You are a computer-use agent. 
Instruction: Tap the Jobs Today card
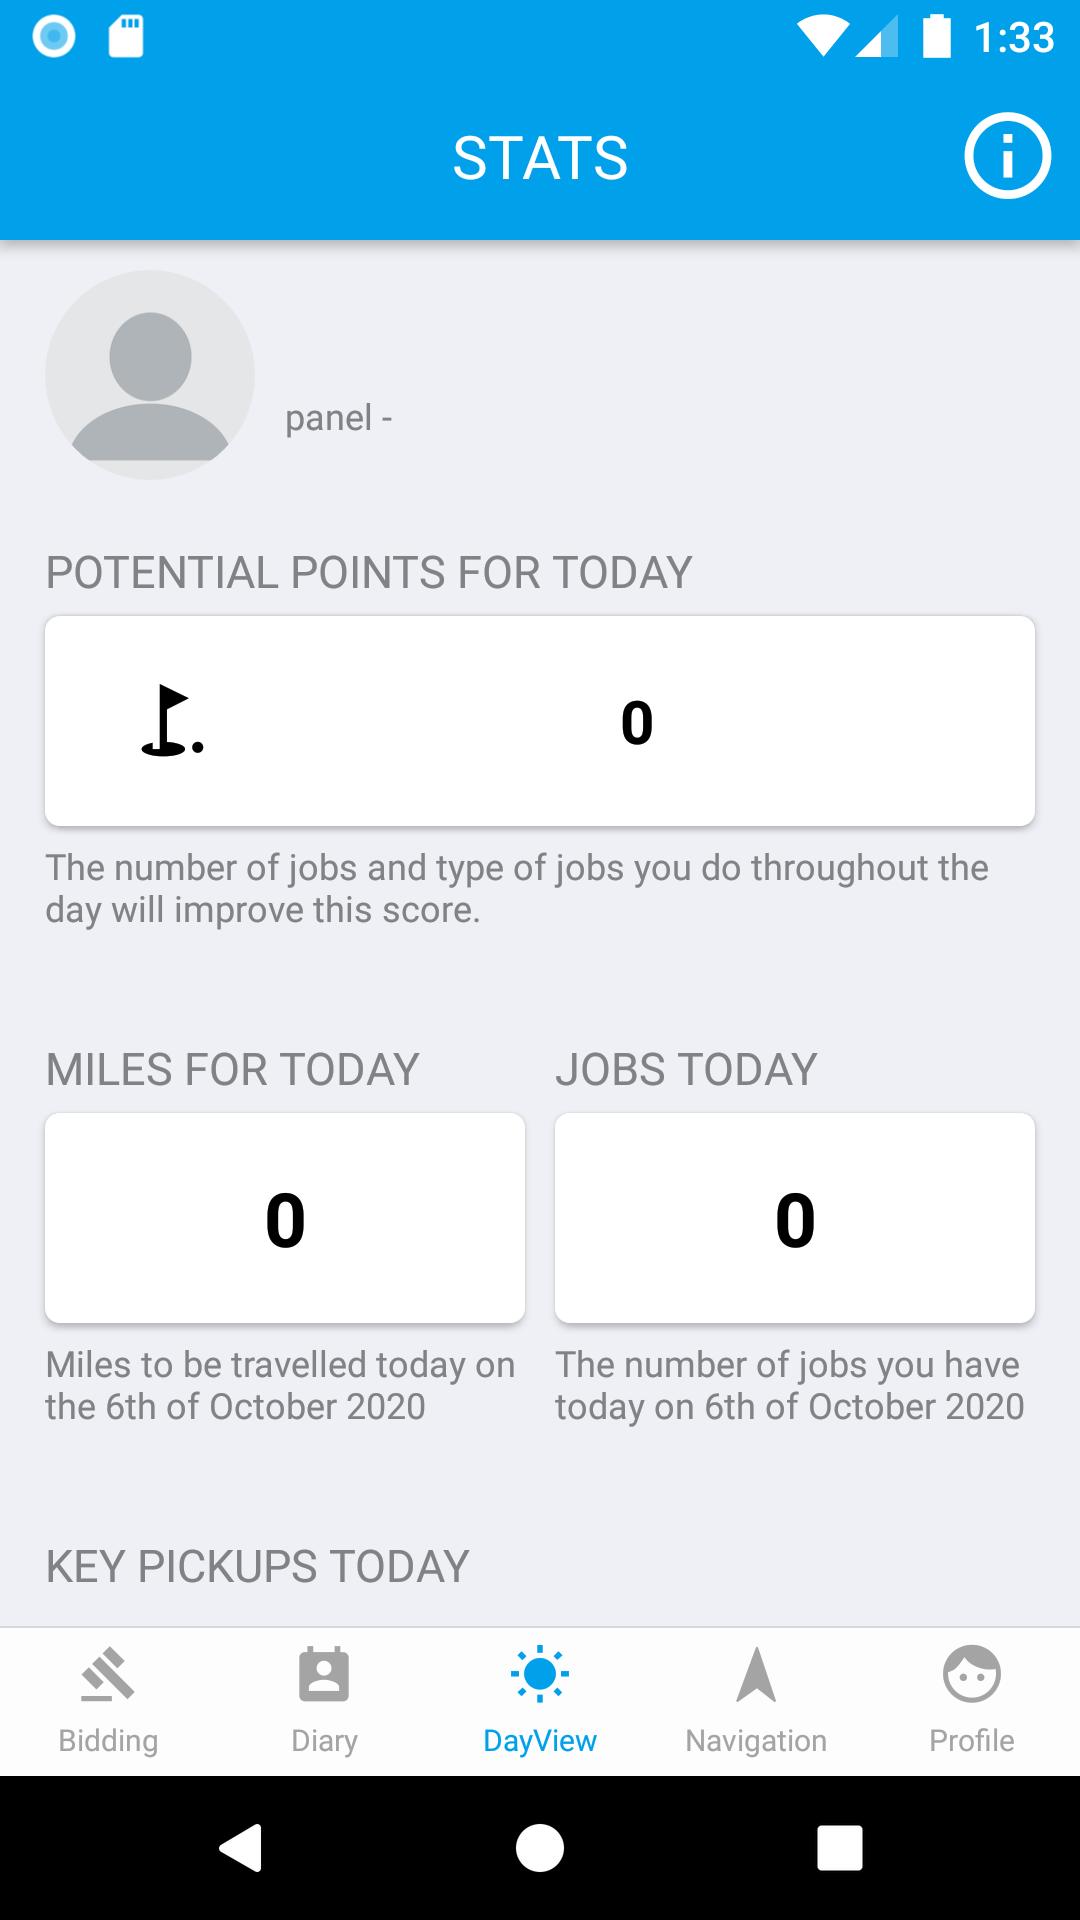(795, 1218)
